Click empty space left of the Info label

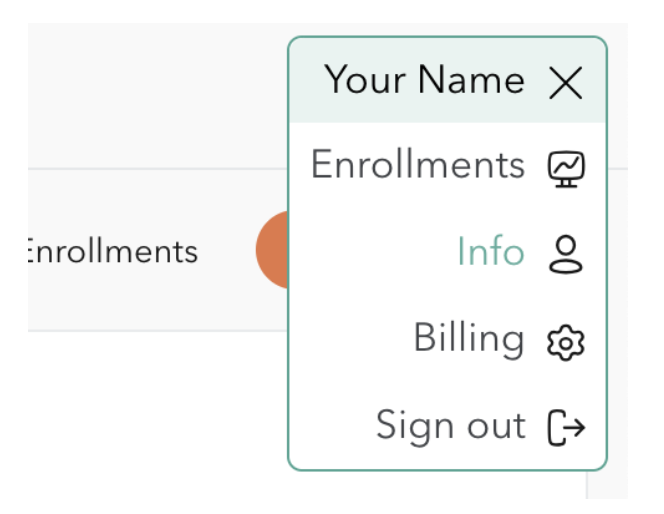click(x=370, y=253)
